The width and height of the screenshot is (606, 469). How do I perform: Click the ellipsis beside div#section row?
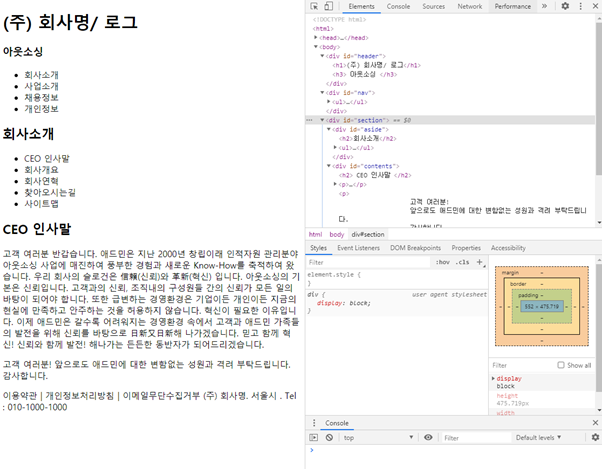pyautogui.click(x=309, y=120)
